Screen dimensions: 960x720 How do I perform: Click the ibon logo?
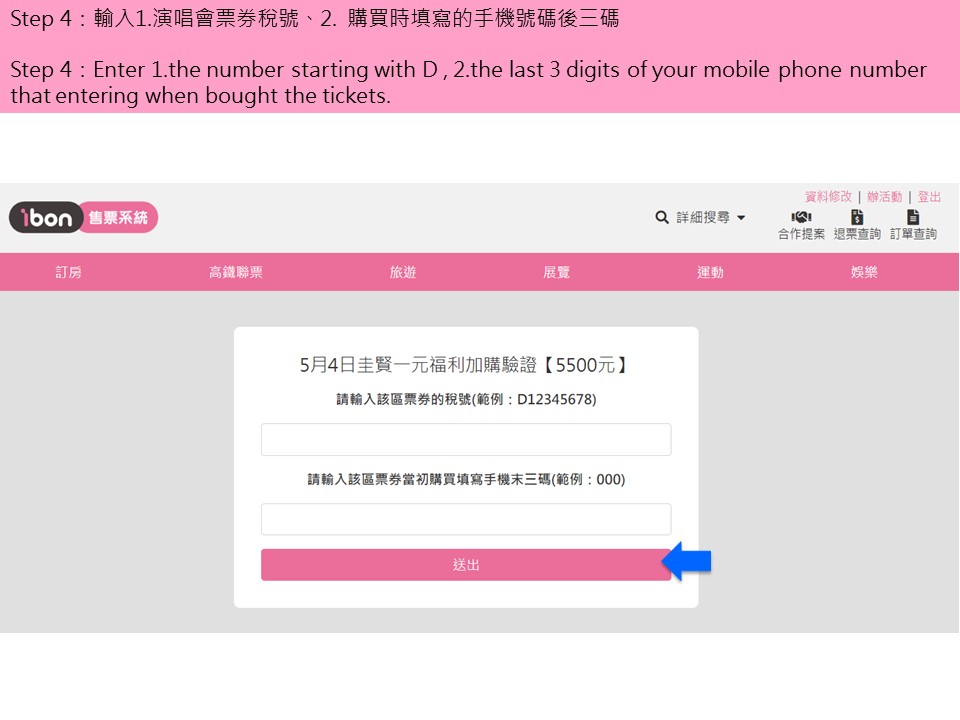46,217
